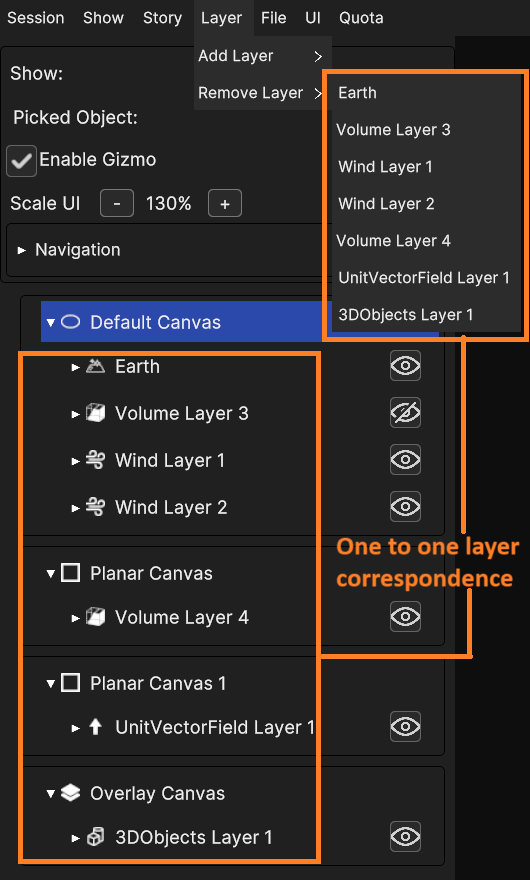Click the Default Canvas ellipse icon
This screenshot has width=530, height=880.
[x=70, y=322]
